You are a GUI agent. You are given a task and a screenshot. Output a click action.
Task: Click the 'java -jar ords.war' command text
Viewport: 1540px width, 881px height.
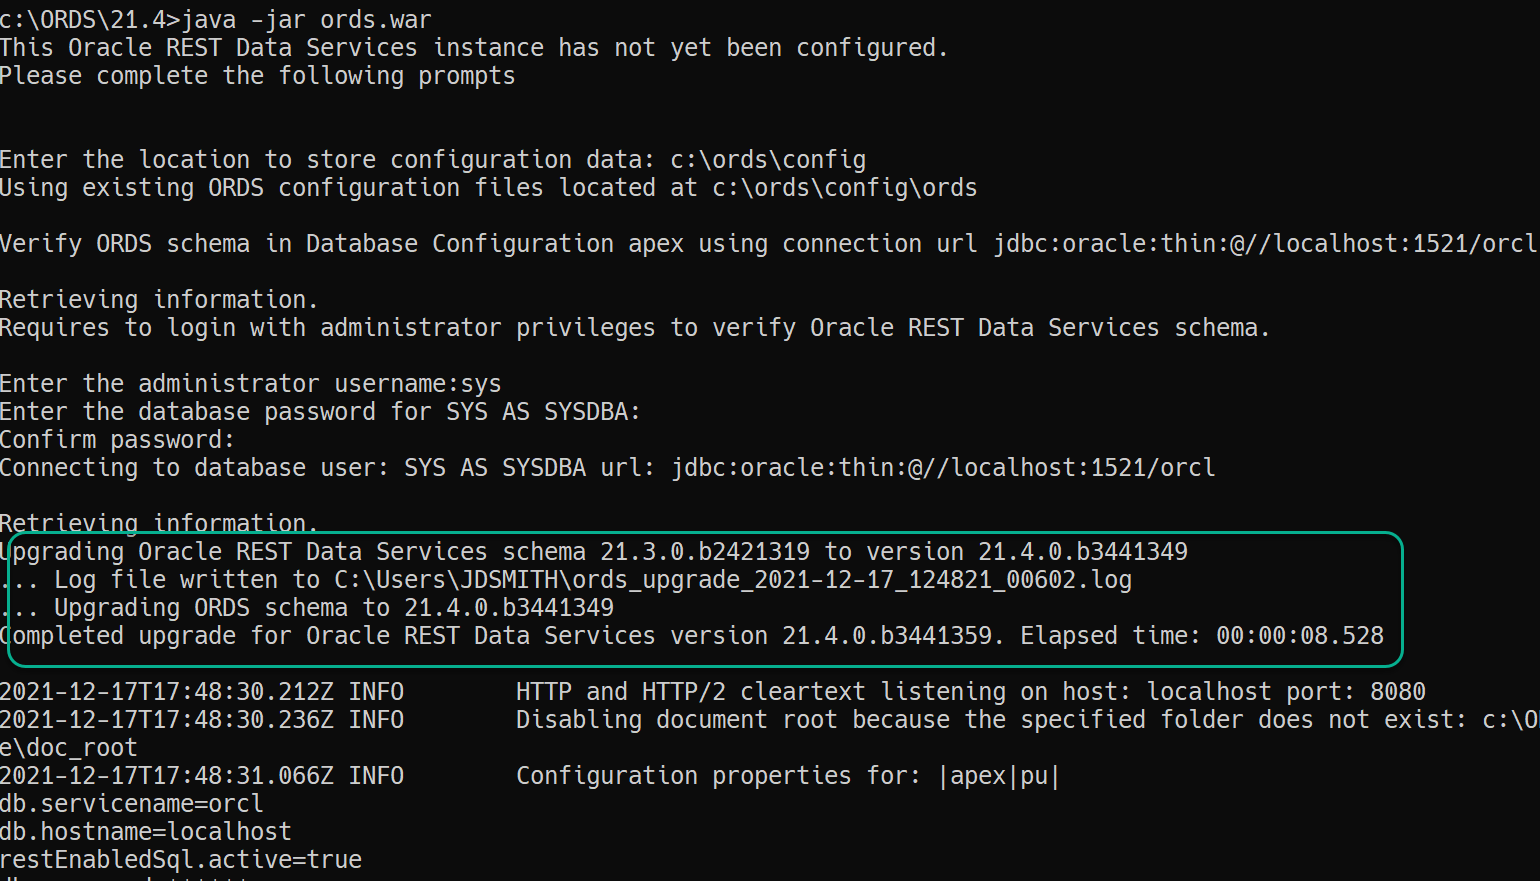point(306,20)
